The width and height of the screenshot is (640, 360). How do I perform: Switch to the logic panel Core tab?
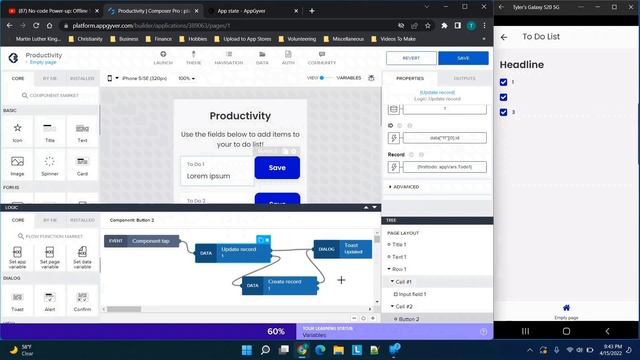click(x=18, y=220)
